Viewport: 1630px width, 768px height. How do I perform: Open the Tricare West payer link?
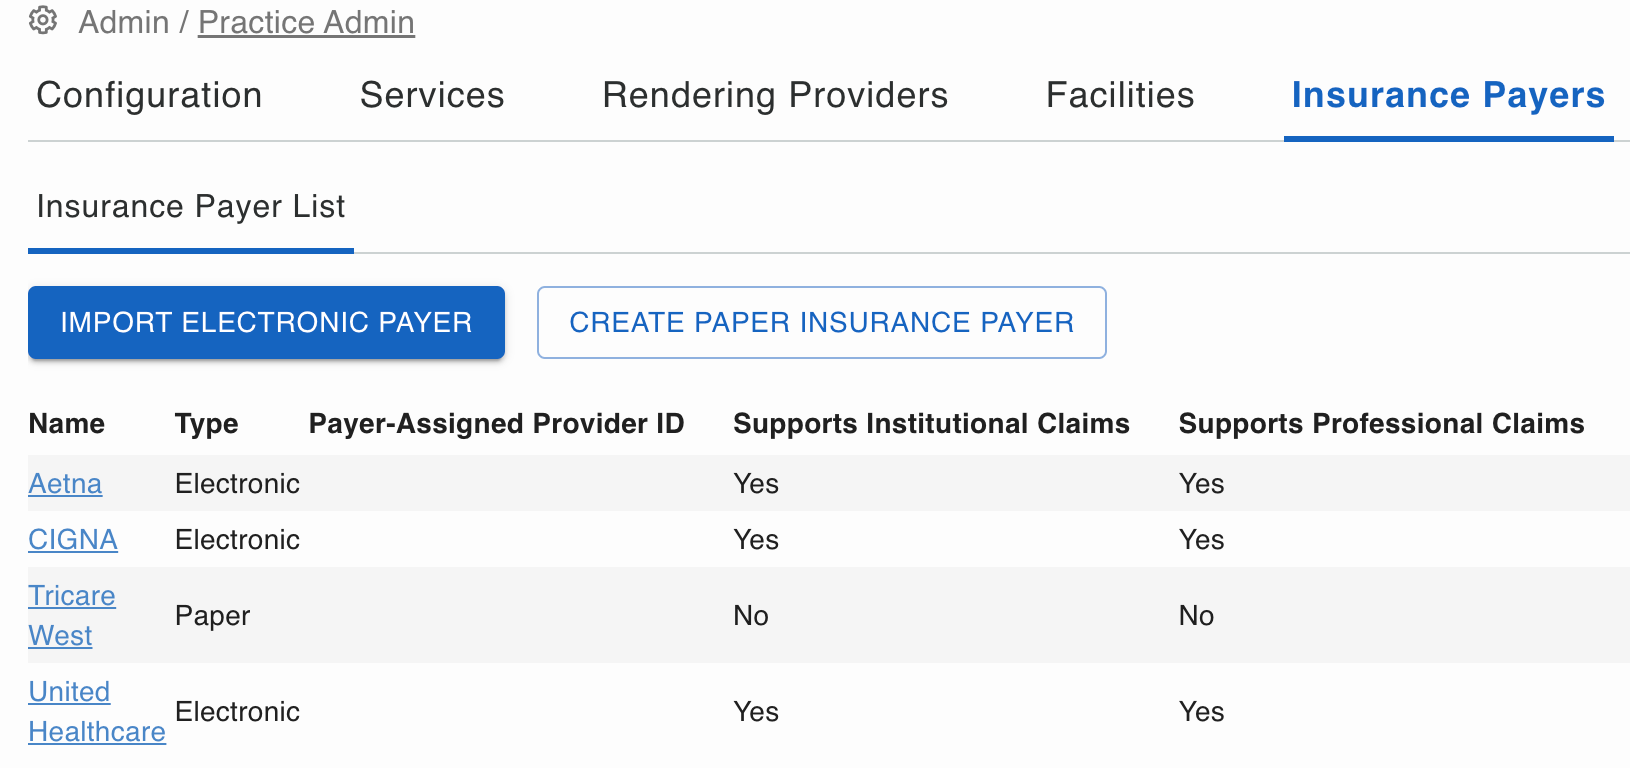[x=71, y=615]
